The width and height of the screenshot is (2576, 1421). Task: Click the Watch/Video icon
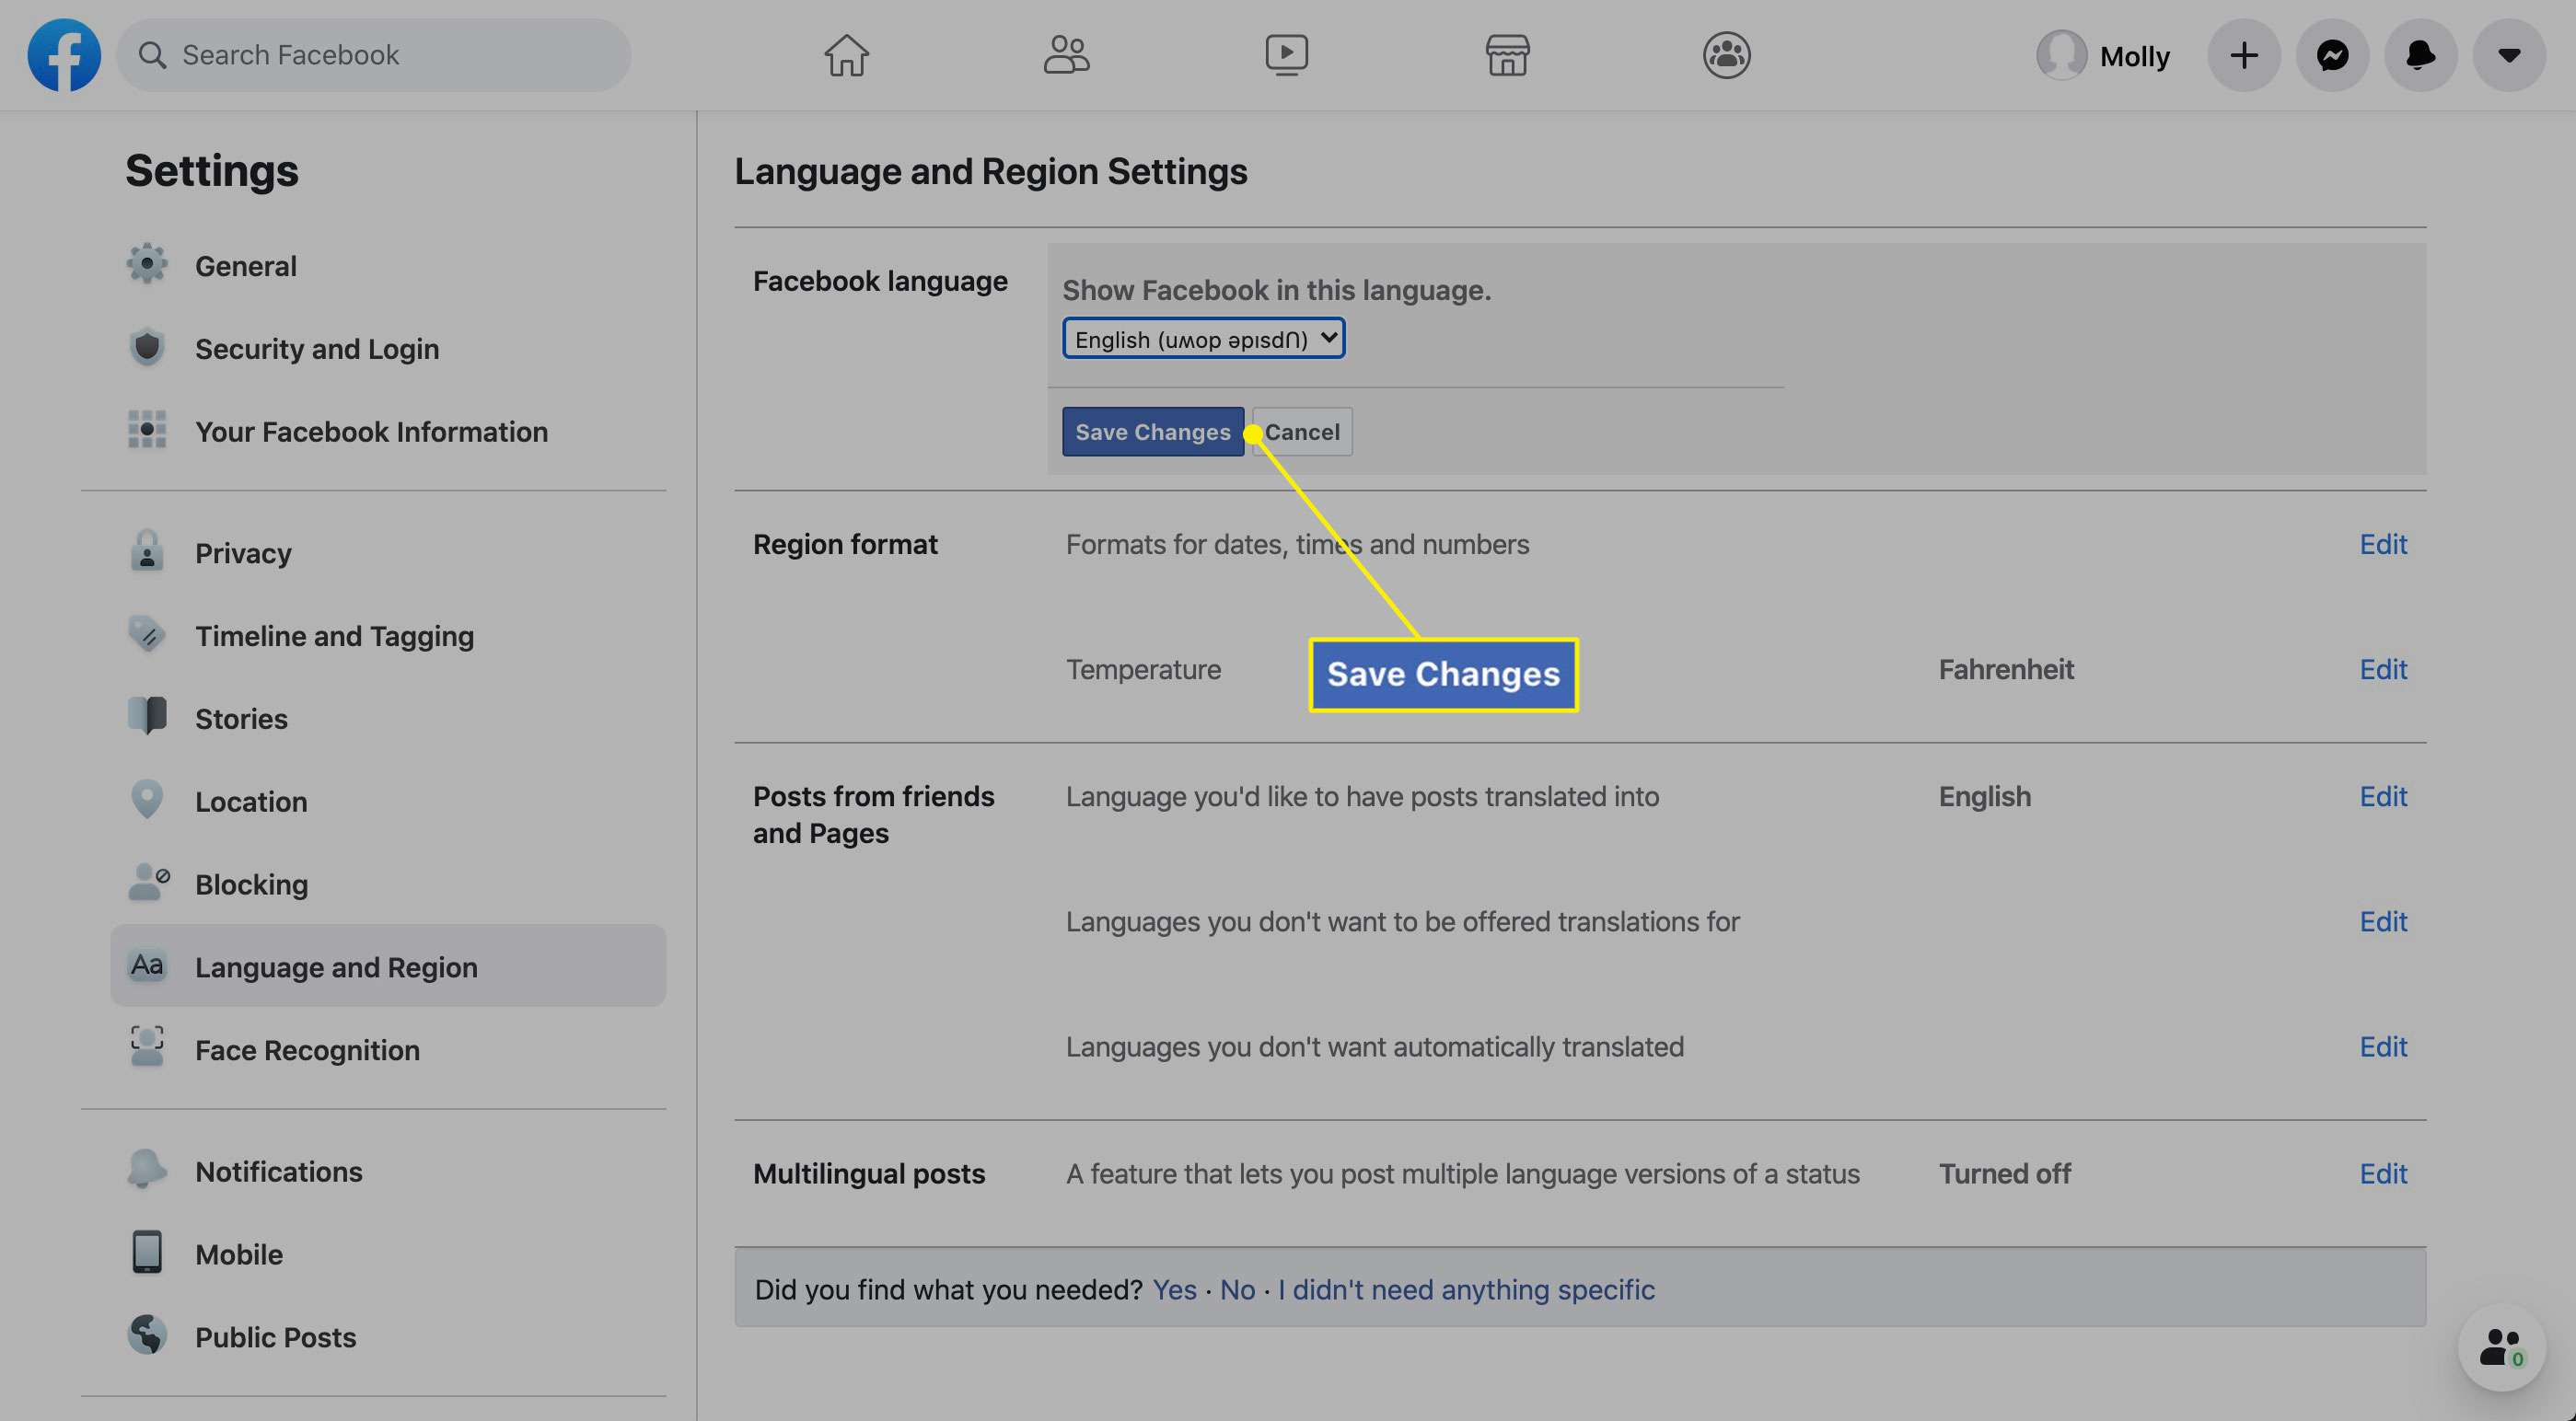click(1286, 54)
